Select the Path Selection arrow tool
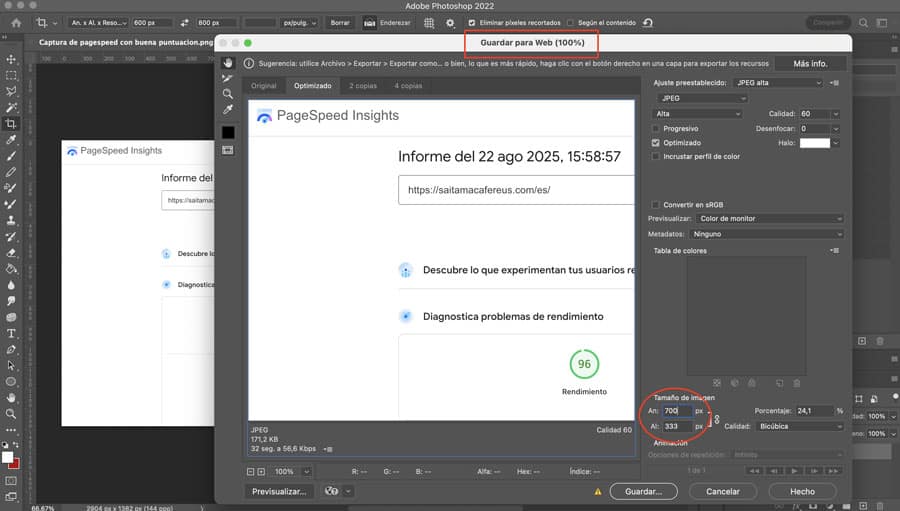 tap(11, 365)
